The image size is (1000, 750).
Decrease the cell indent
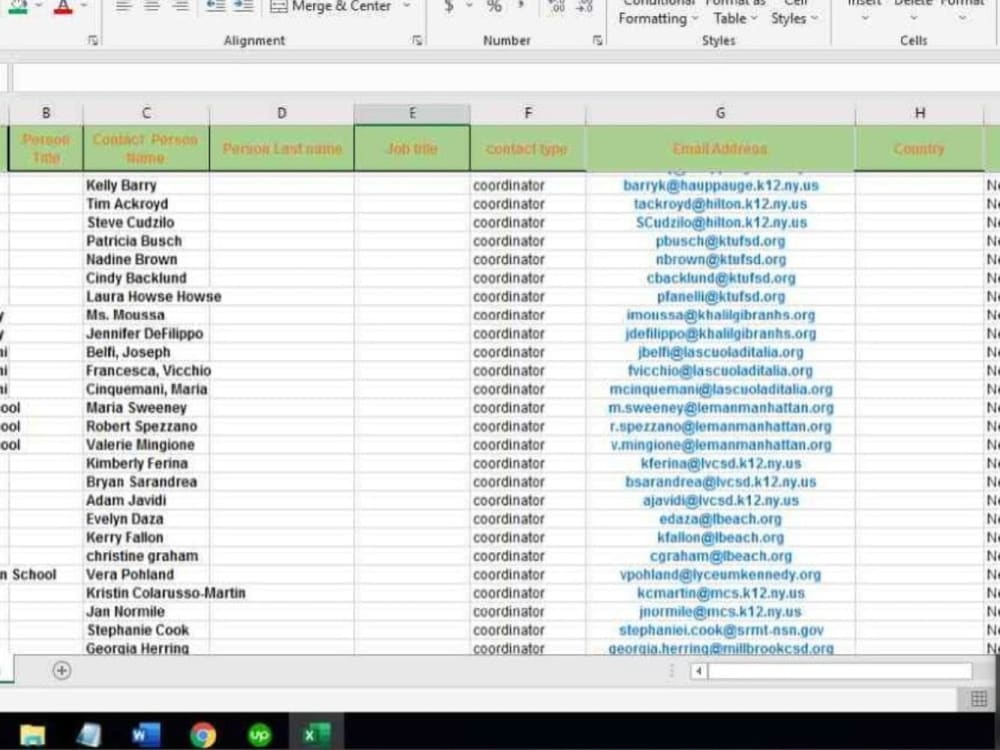pos(216,6)
